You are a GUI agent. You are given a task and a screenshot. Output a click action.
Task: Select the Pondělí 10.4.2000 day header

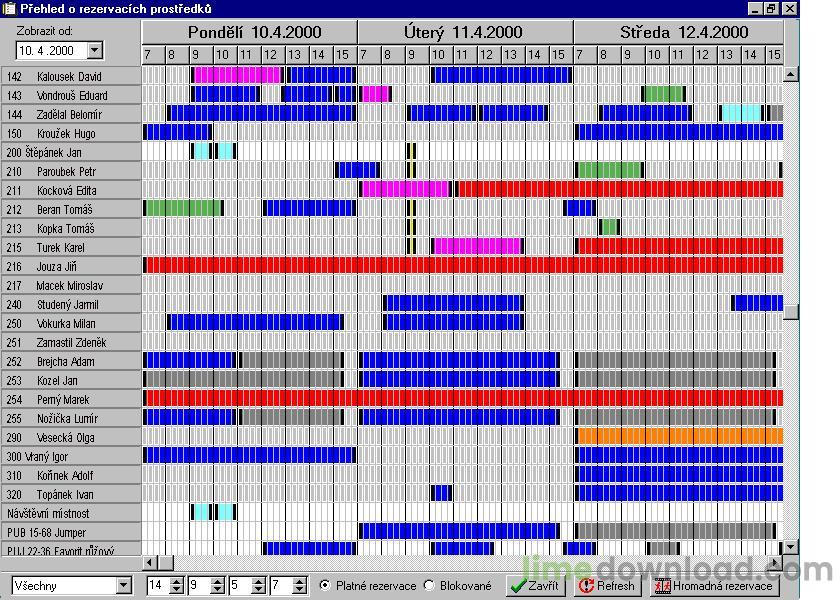[250, 32]
